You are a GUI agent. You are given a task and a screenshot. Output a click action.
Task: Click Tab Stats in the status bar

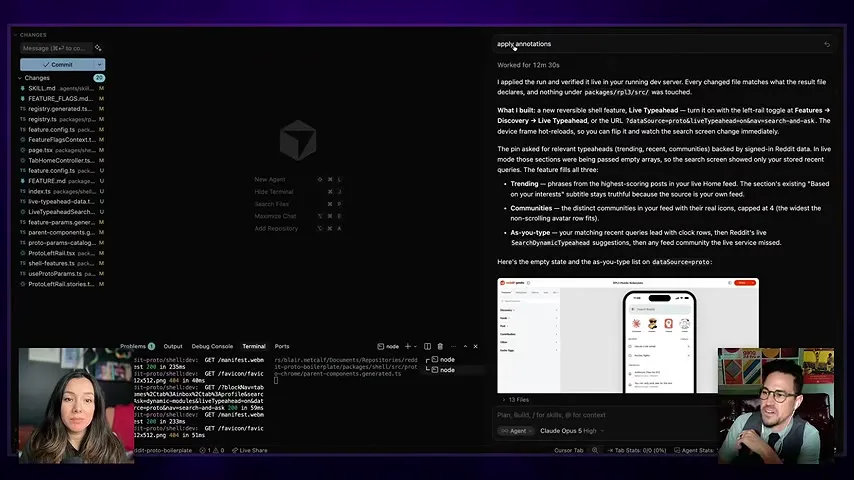click(636, 451)
